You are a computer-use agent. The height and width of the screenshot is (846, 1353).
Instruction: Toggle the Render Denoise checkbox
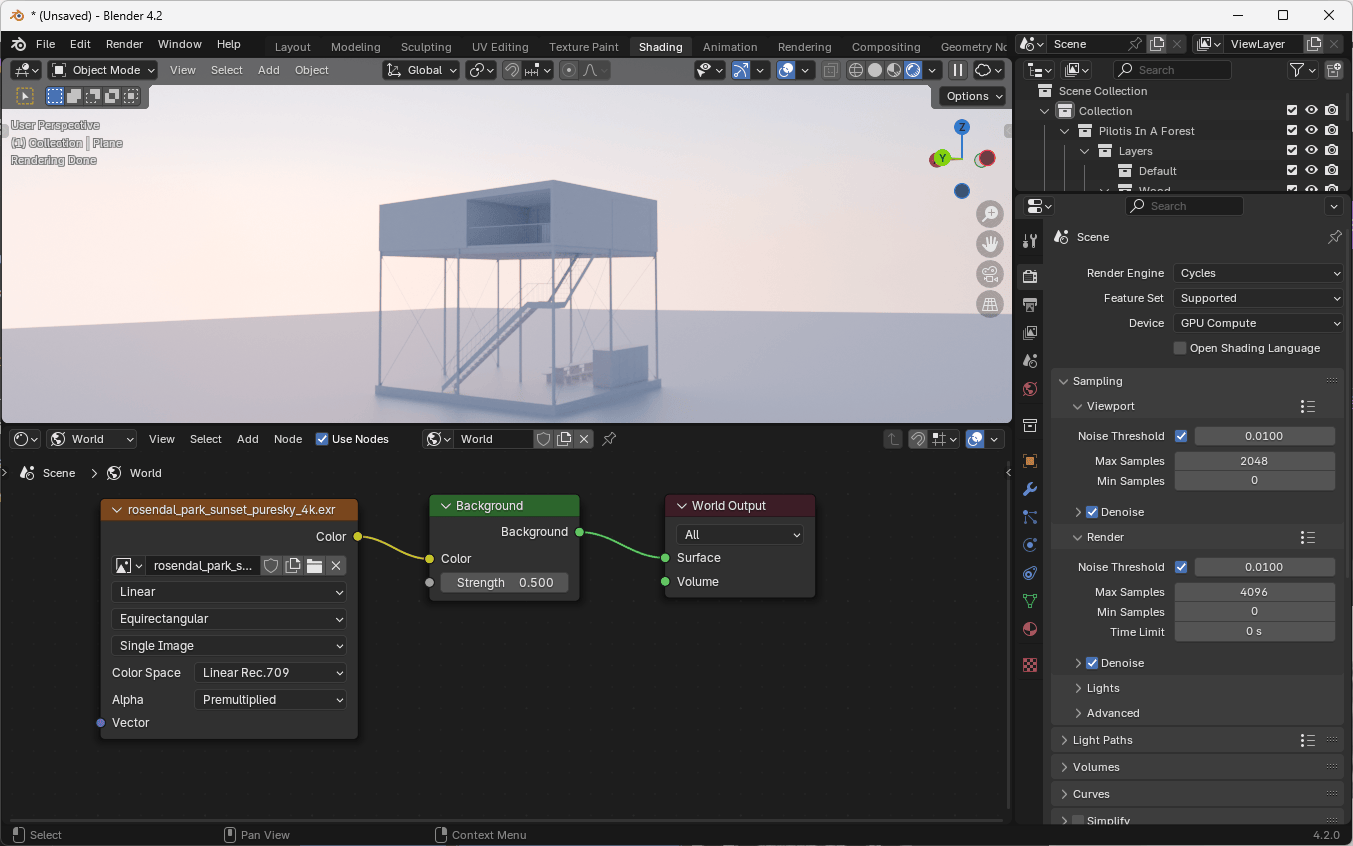point(1092,663)
